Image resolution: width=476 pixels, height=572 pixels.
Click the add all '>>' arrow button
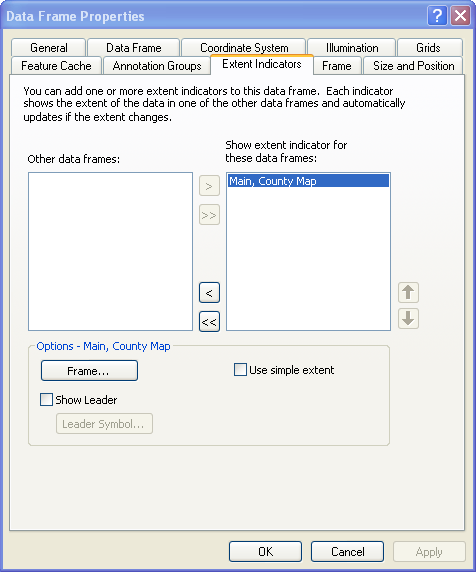[x=209, y=214]
